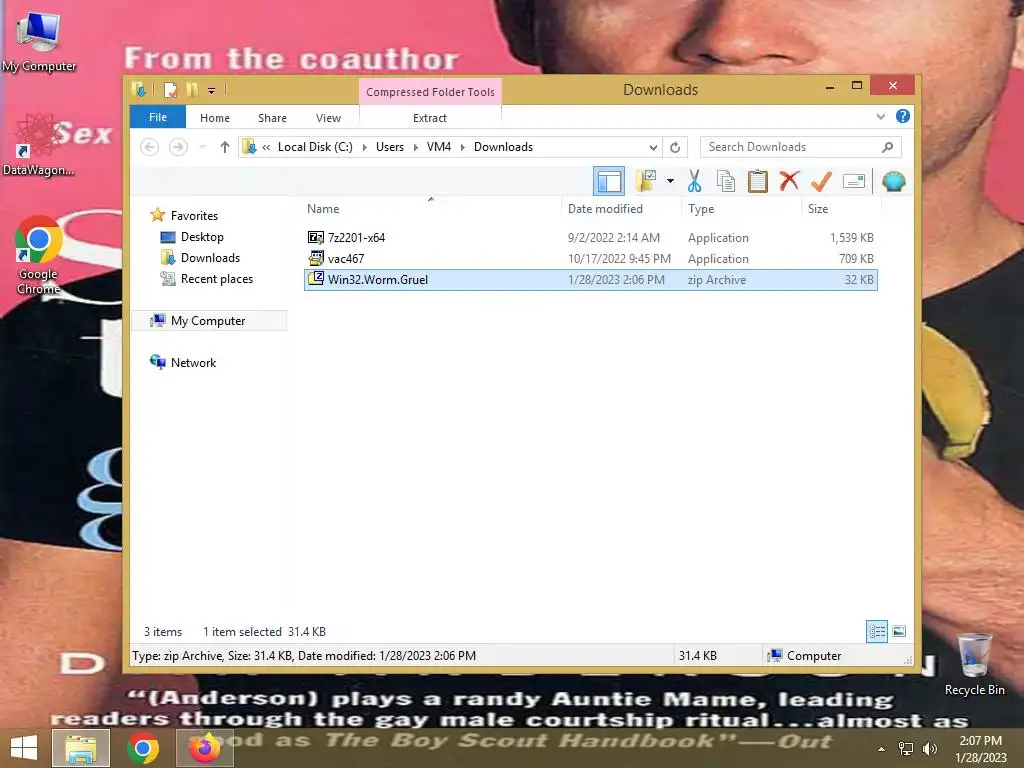
Task: Click the search magnifier icon
Action: point(887,147)
